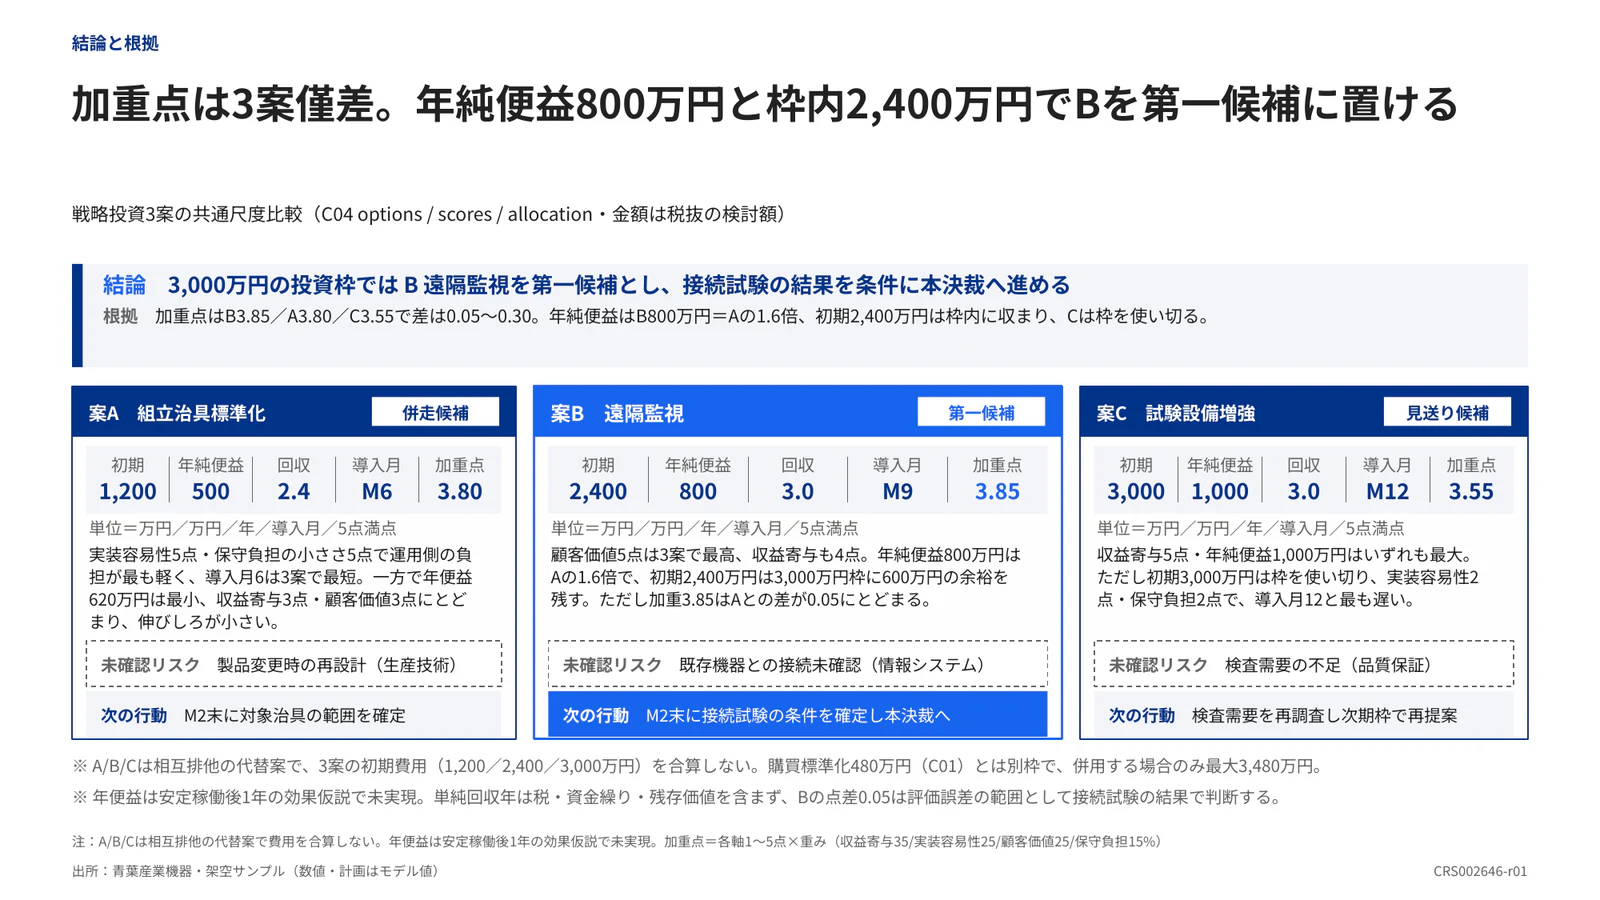
Task: Select the footnote starting ※ 年便益は安定稼働後1年
Action: (x=677, y=797)
